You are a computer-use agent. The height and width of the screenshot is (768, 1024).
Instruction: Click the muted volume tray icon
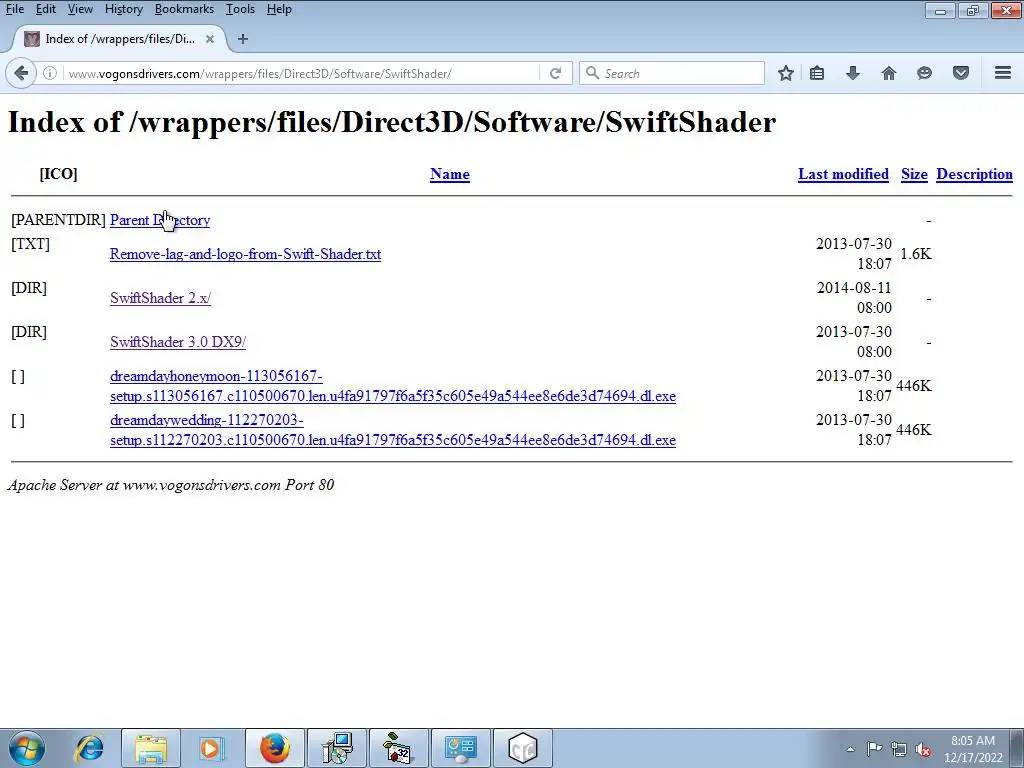pyautogui.click(x=923, y=749)
